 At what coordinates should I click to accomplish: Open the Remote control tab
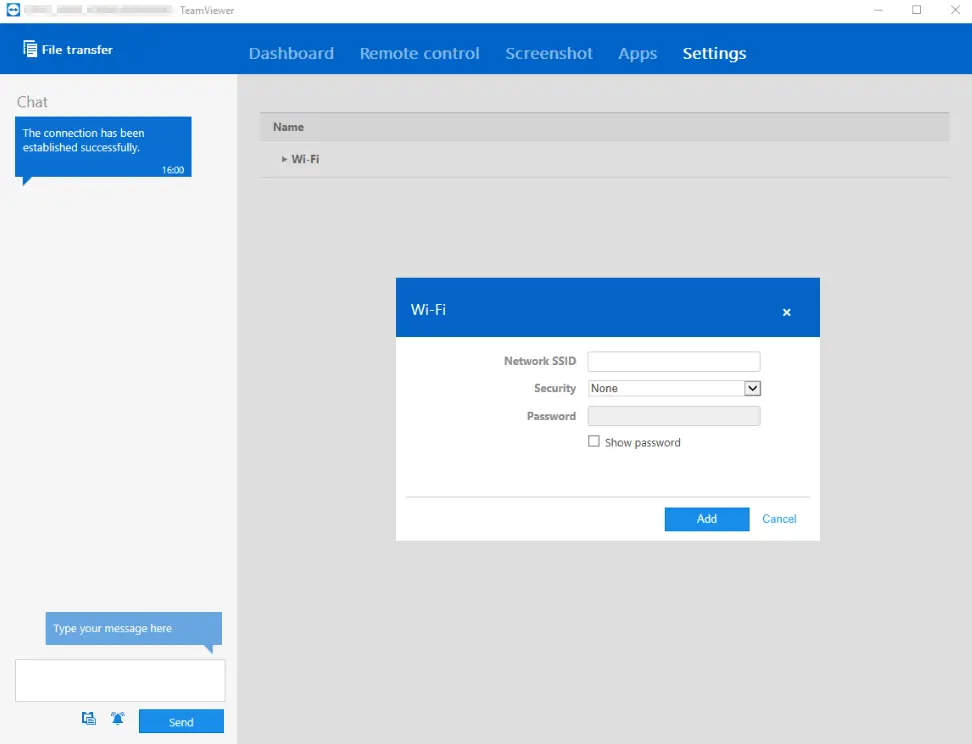point(420,53)
